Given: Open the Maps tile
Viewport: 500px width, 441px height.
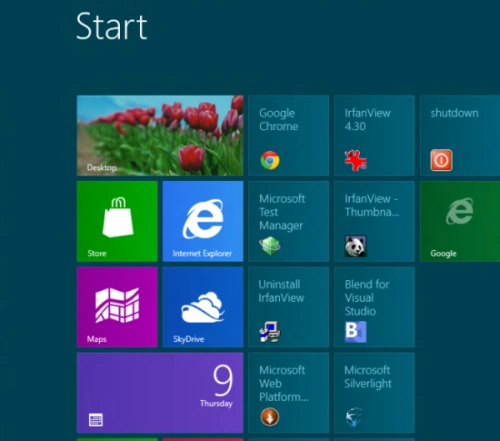Looking at the screenshot, I should [117, 307].
